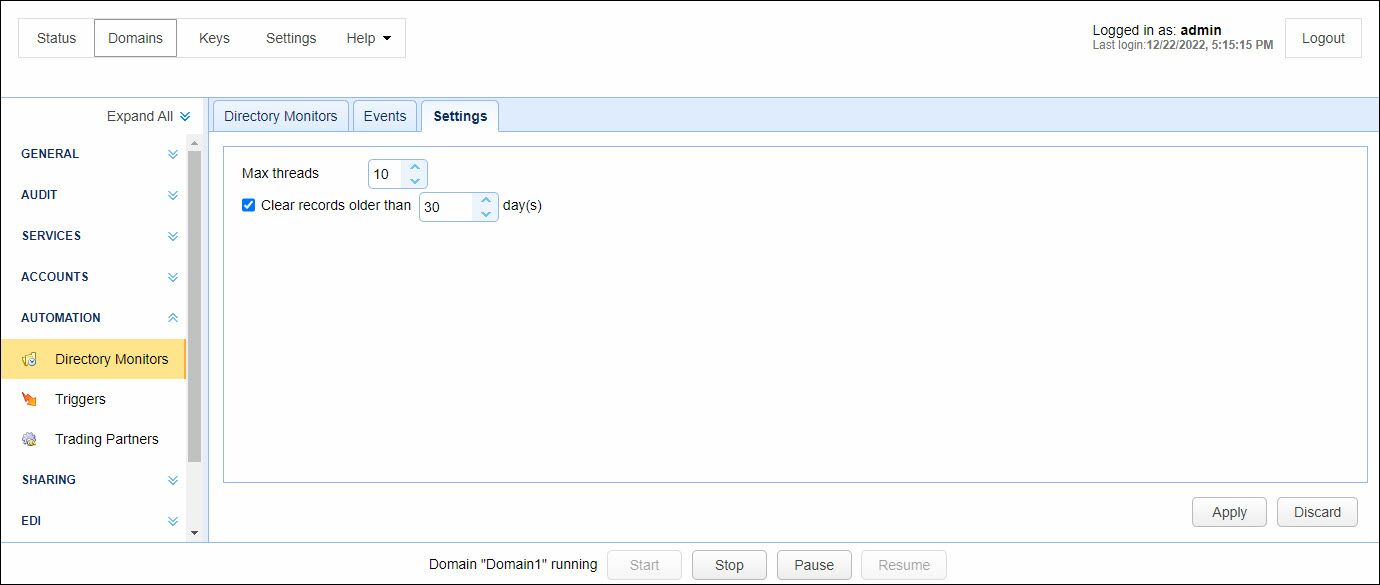Select Directory Monitors in the sidebar
Screen dimensions: 1380x585
click(93, 359)
